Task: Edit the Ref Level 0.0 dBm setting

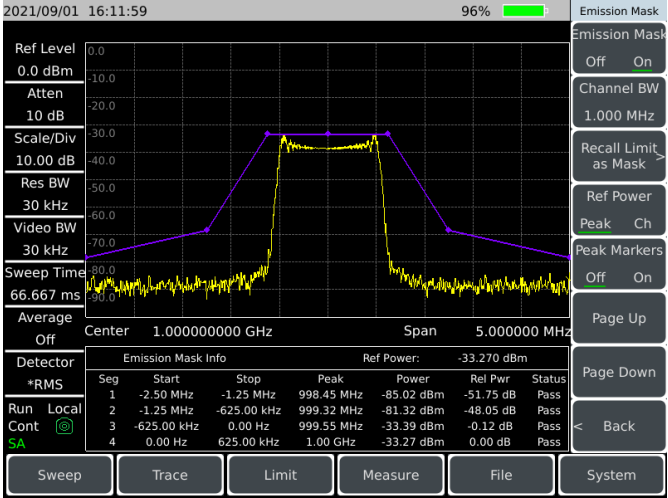Action: point(45,60)
